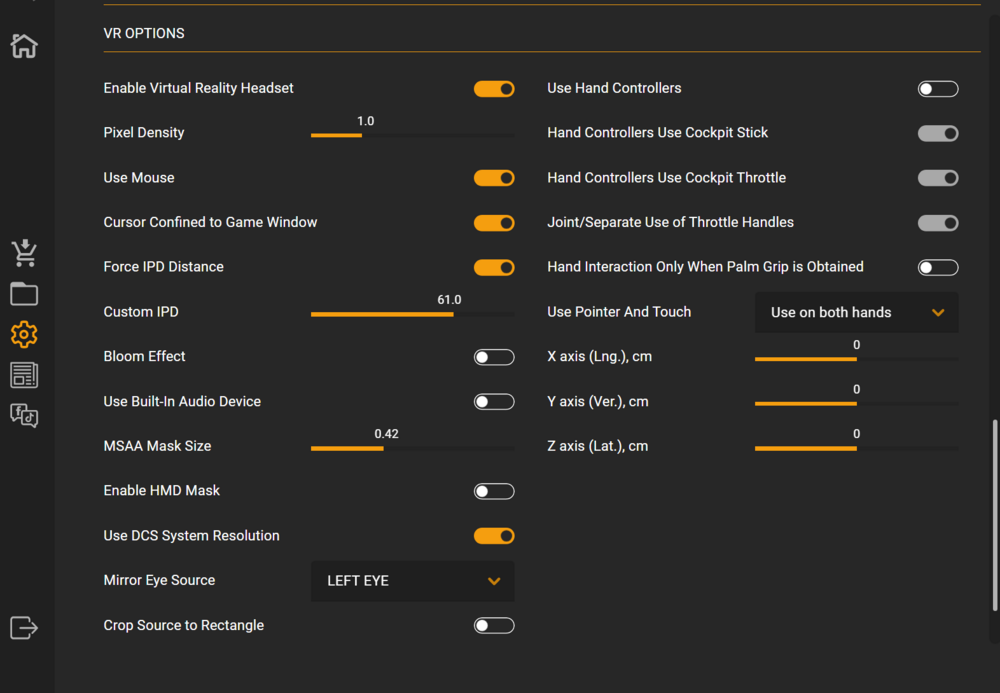Open the social media chat icon
Image resolution: width=1000 pixels, height=693 pixels.
pos(24,415)
